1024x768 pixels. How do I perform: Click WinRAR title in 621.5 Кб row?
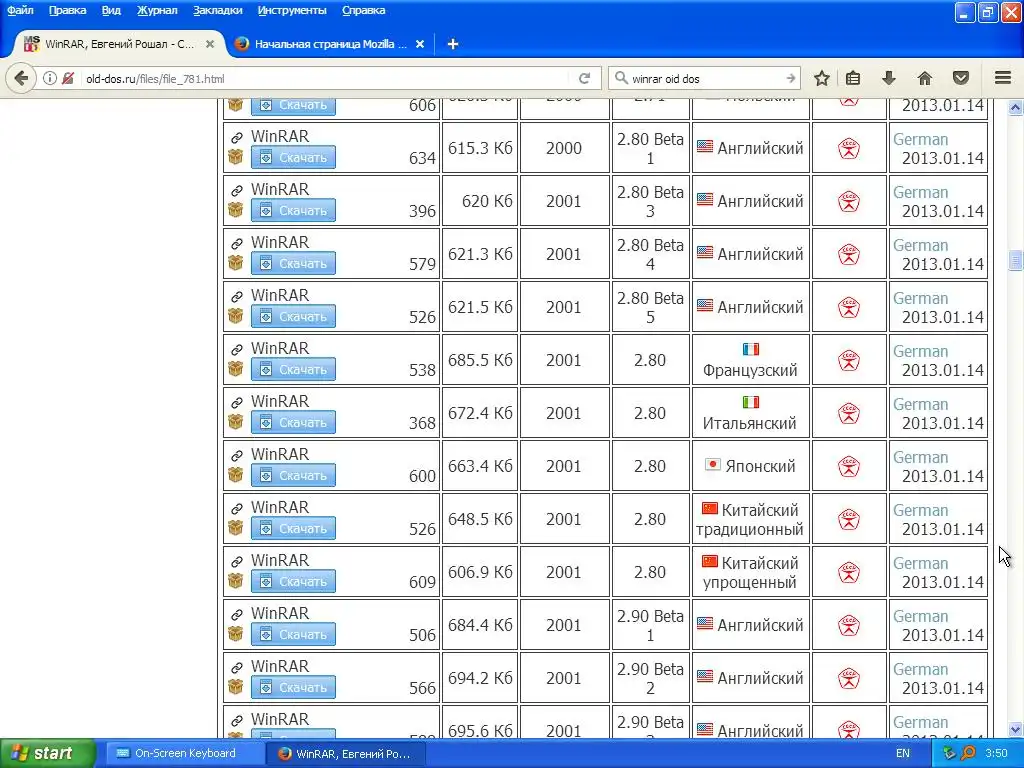click(280, 295)
